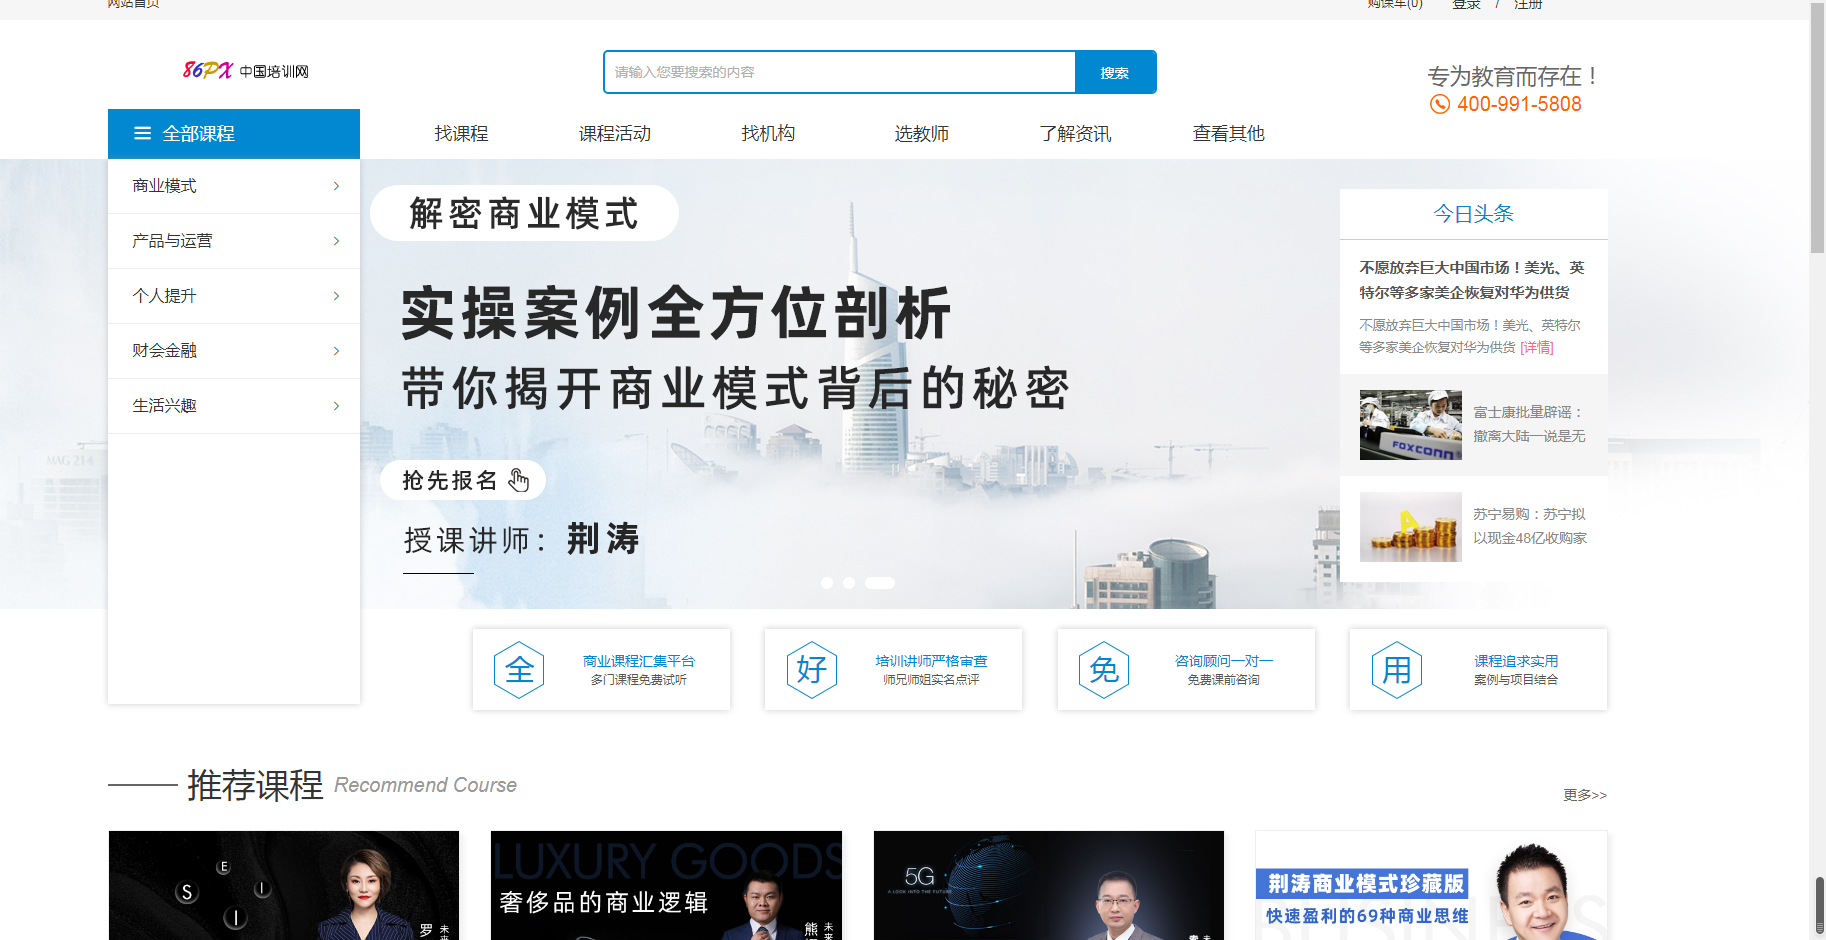The image size is (1826, 940).
Task: Select the first banner carousel dot
Action: [x=827, y=583]
